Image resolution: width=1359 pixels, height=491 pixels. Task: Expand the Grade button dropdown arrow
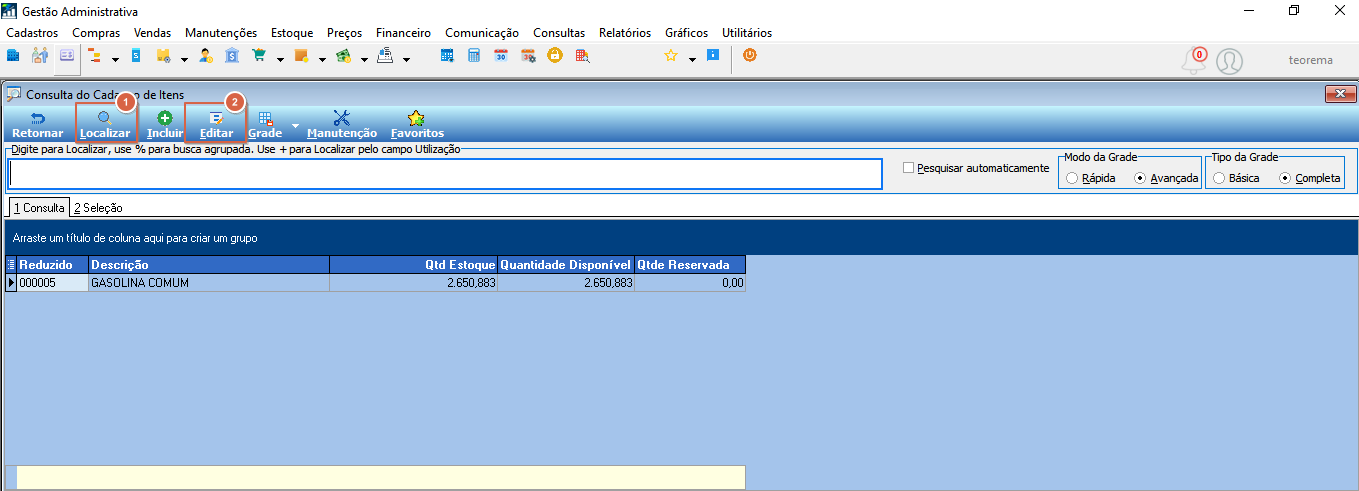(294, 125)
